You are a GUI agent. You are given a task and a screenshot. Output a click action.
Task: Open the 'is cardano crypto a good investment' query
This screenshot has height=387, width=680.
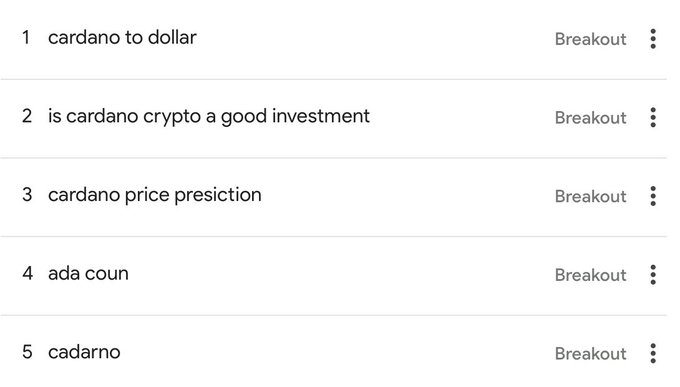pos(209,117)
